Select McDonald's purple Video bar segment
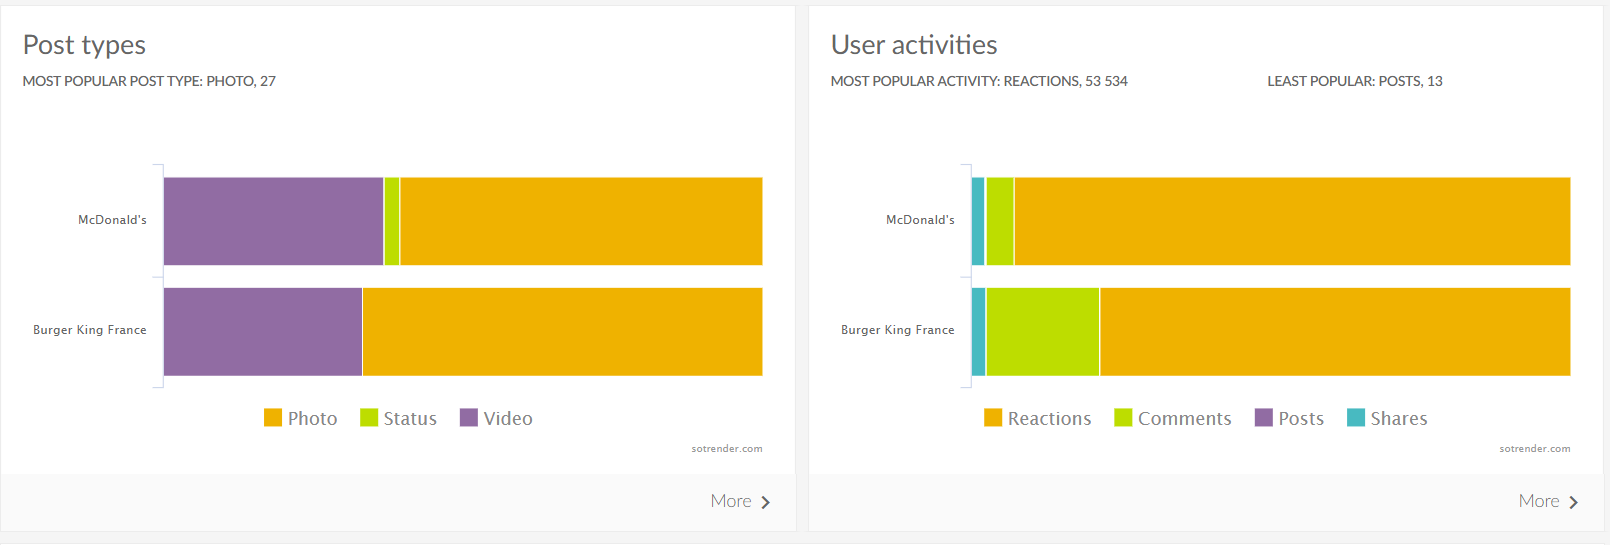This screenshot has height=545, width=1610. pyautogui.click(x=273, y=221)
